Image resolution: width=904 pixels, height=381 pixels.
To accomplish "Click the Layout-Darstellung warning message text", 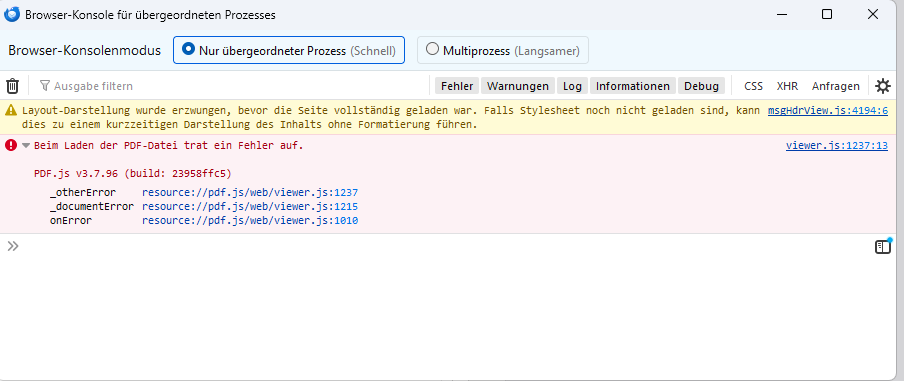I will point(390,117).
